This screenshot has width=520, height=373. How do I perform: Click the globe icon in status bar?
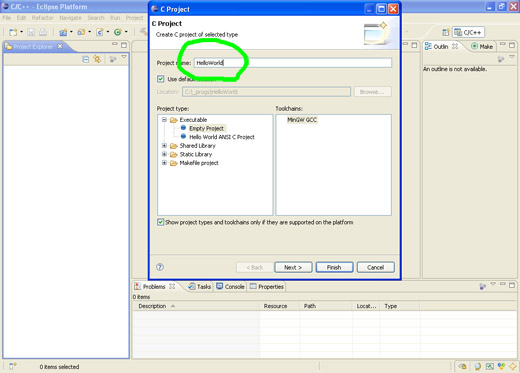pos(477,366)
